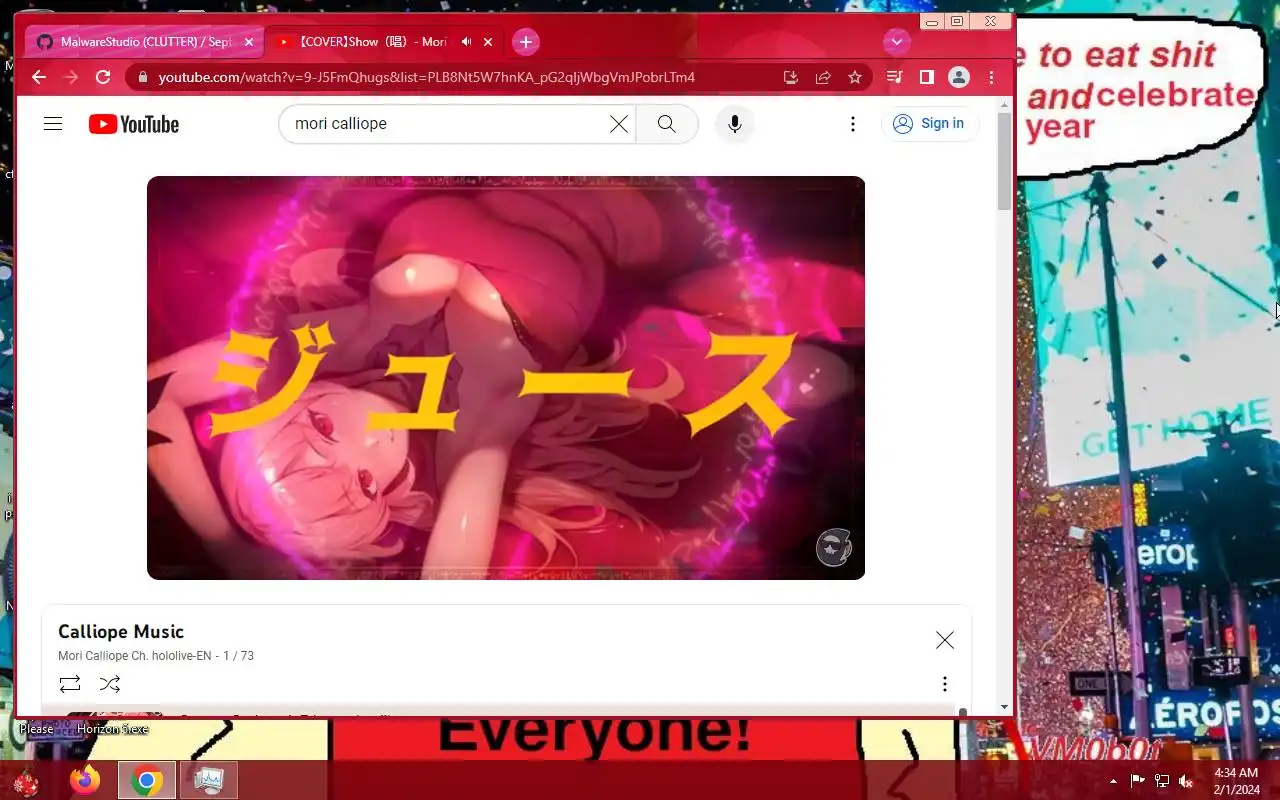Open the monitor app on taskbar
The image size is (1280, 800).
pyautogui.click(x=209, y=780)
